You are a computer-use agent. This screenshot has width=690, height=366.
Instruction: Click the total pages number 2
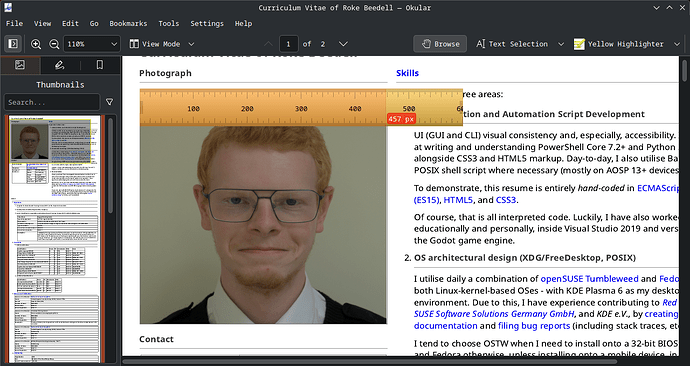click(x=323, y=44)
